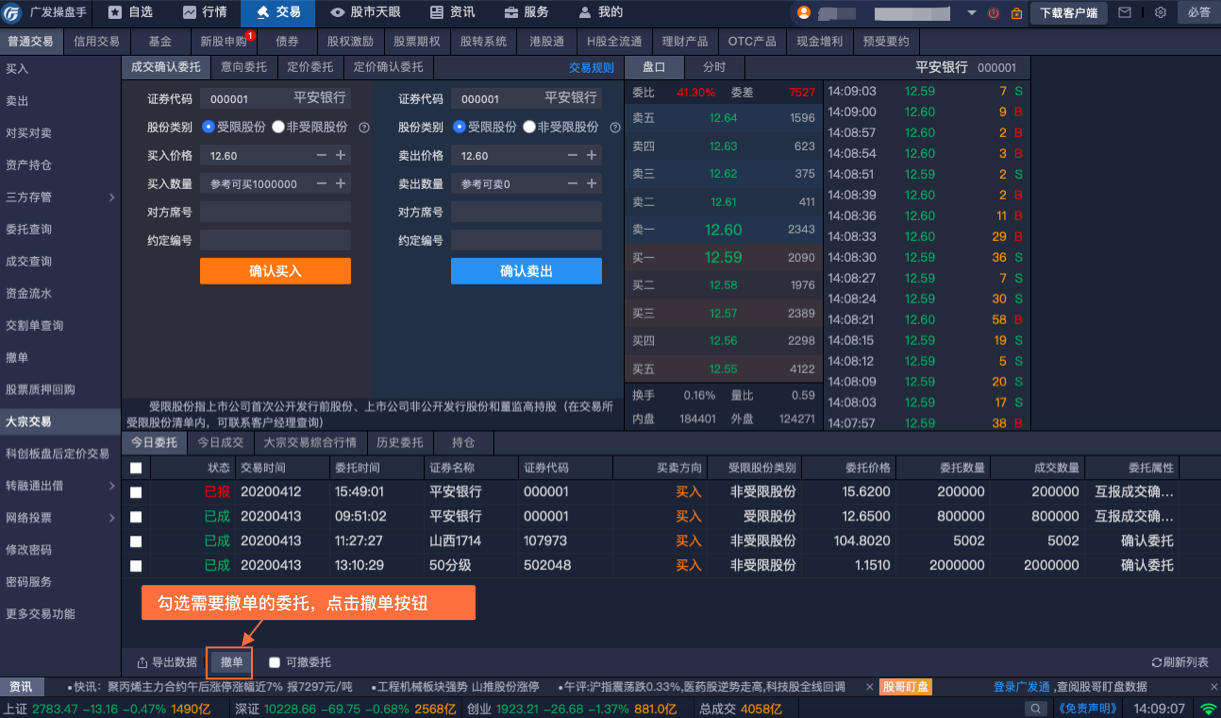
Task: Toggle the 可撤委托 checkbox
Action: coord(275,662)
